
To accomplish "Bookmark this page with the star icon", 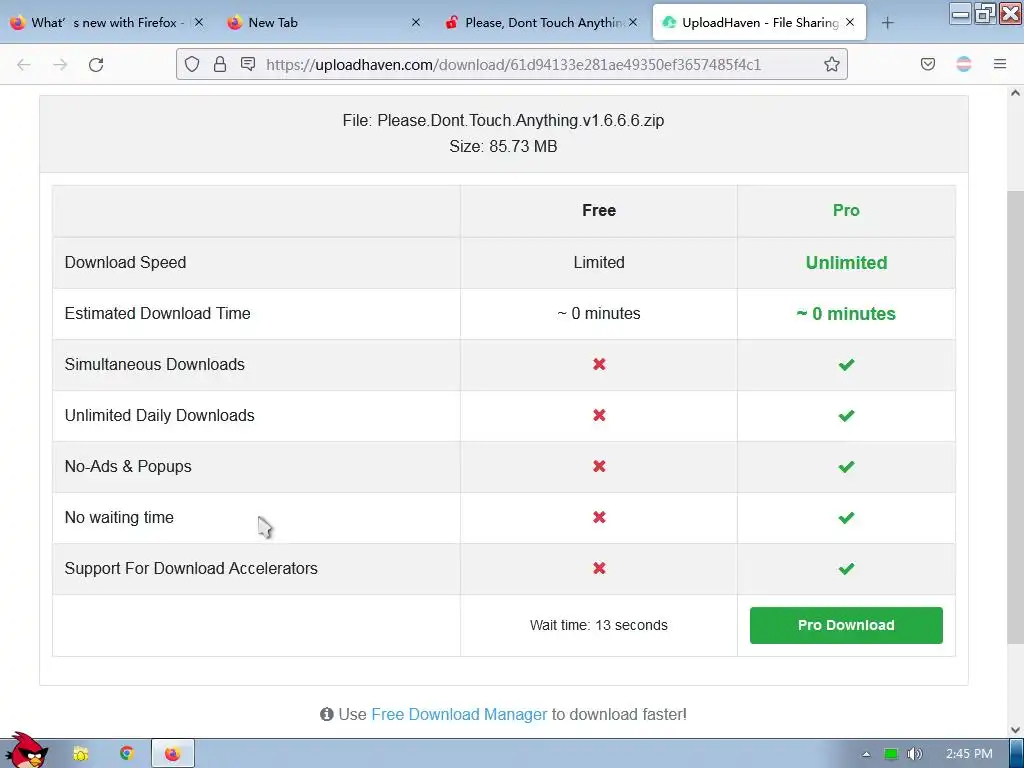I will click(831, 64).
